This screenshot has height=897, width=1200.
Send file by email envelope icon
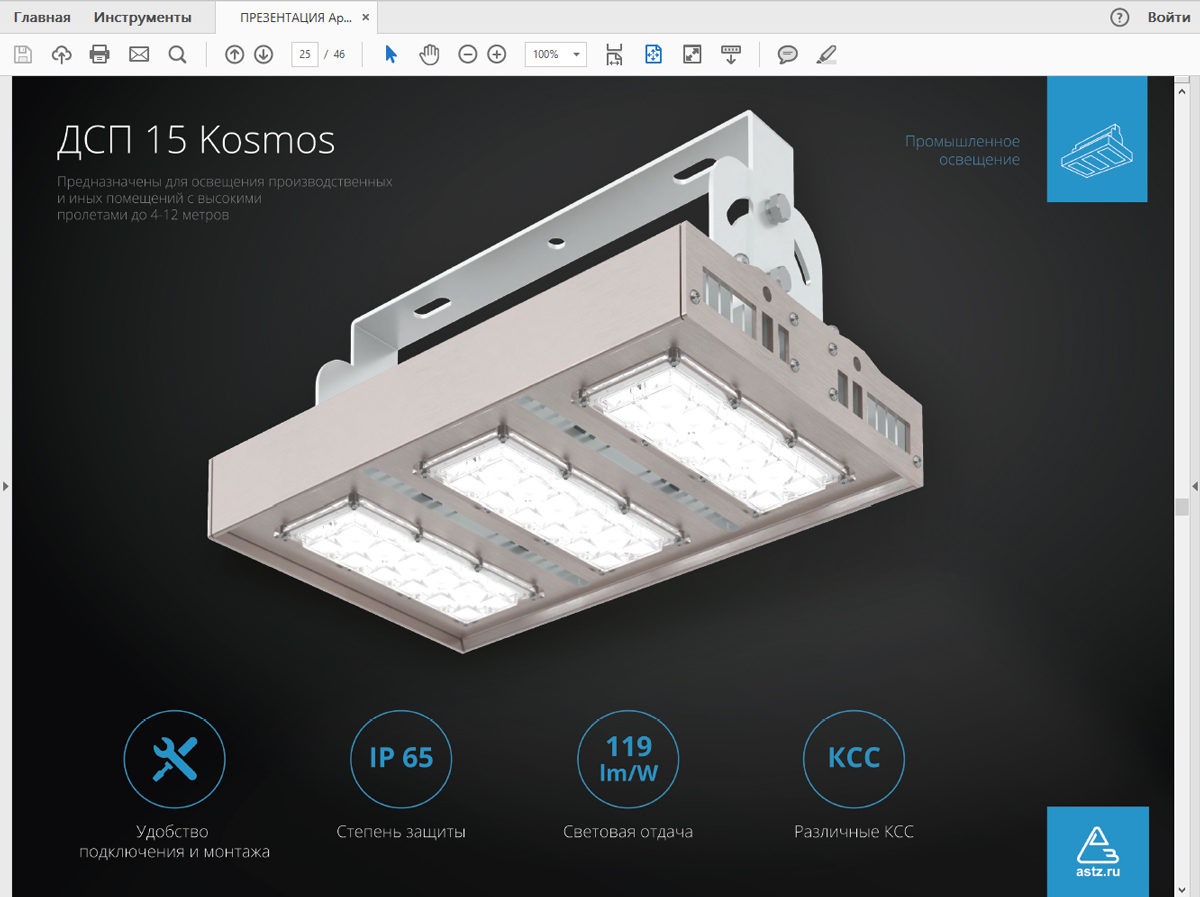coord(139,55)
